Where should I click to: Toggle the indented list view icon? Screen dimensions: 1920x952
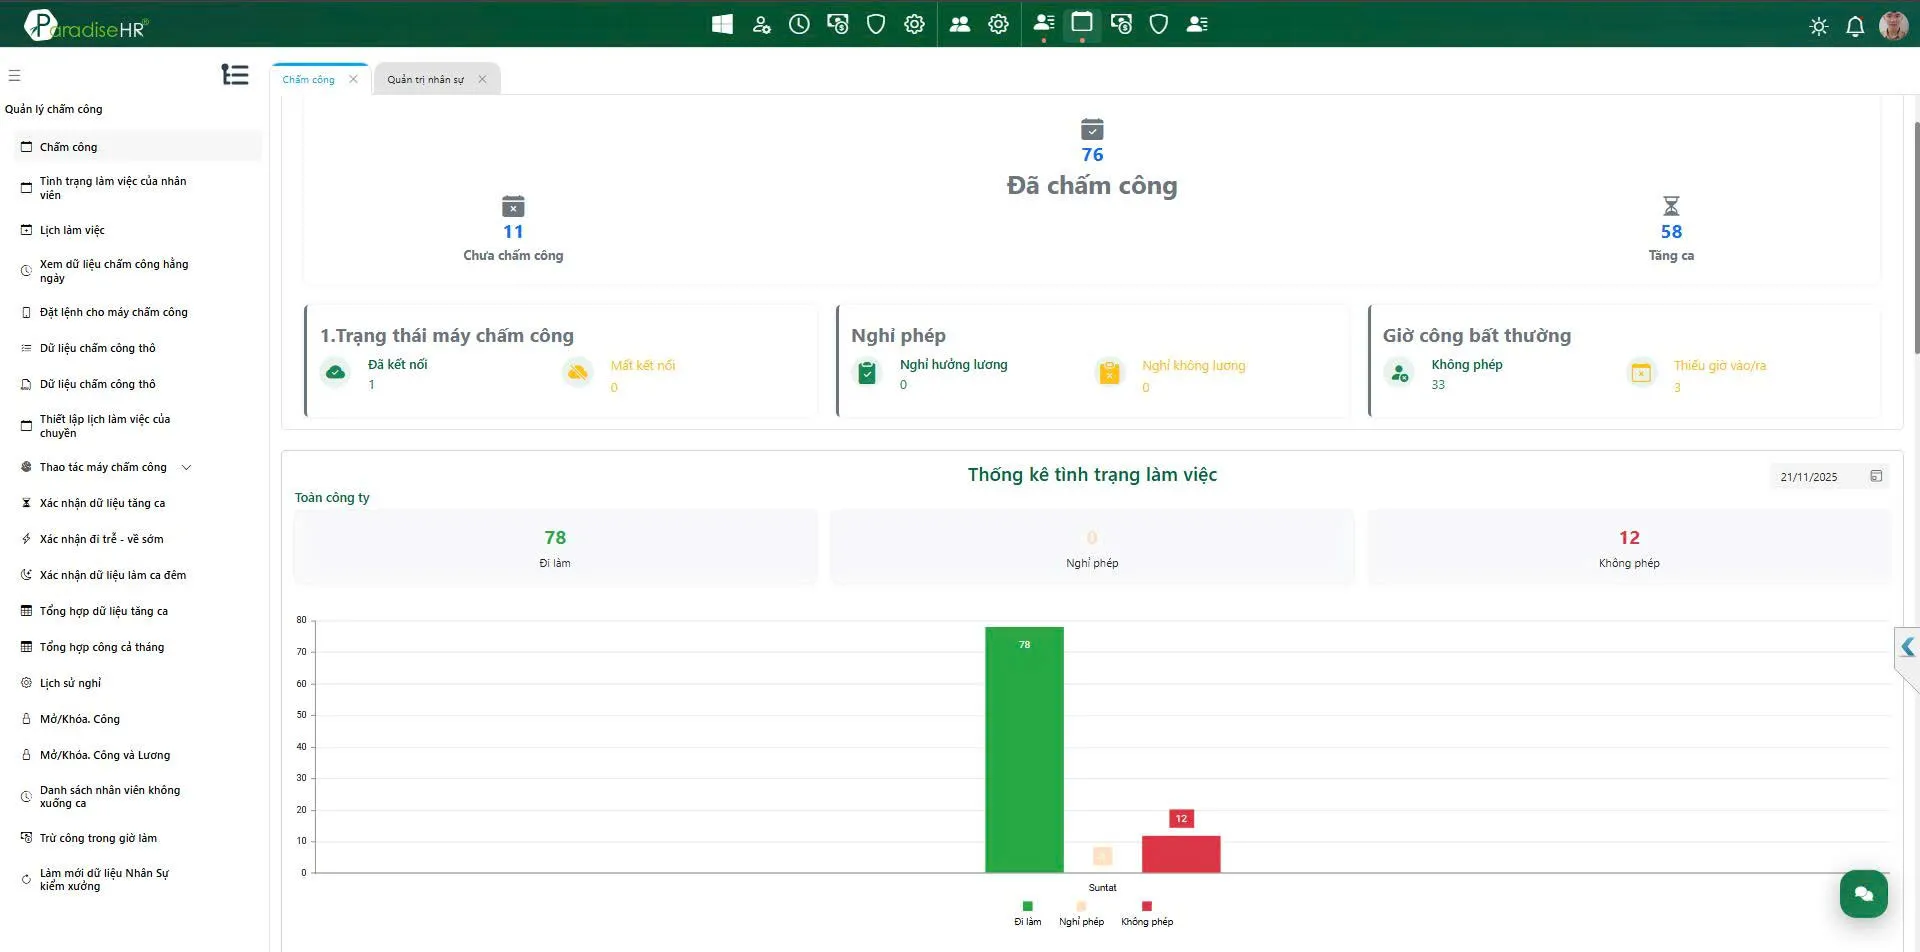pos(235,75)
